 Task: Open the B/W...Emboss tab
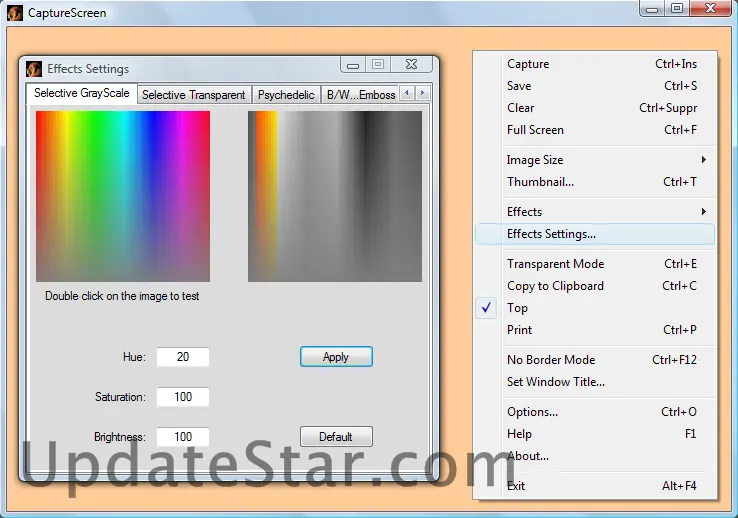click(x=361, y=95)
